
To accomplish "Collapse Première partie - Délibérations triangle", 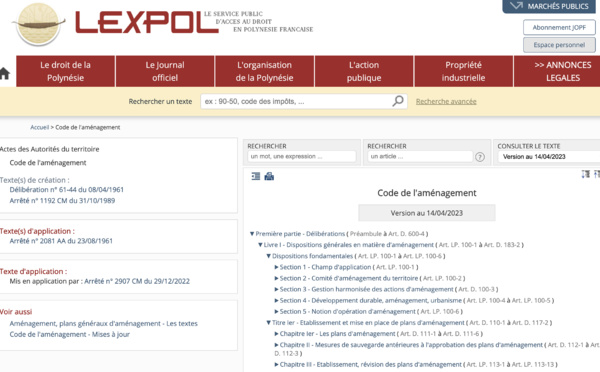I will tap(252, 233).
